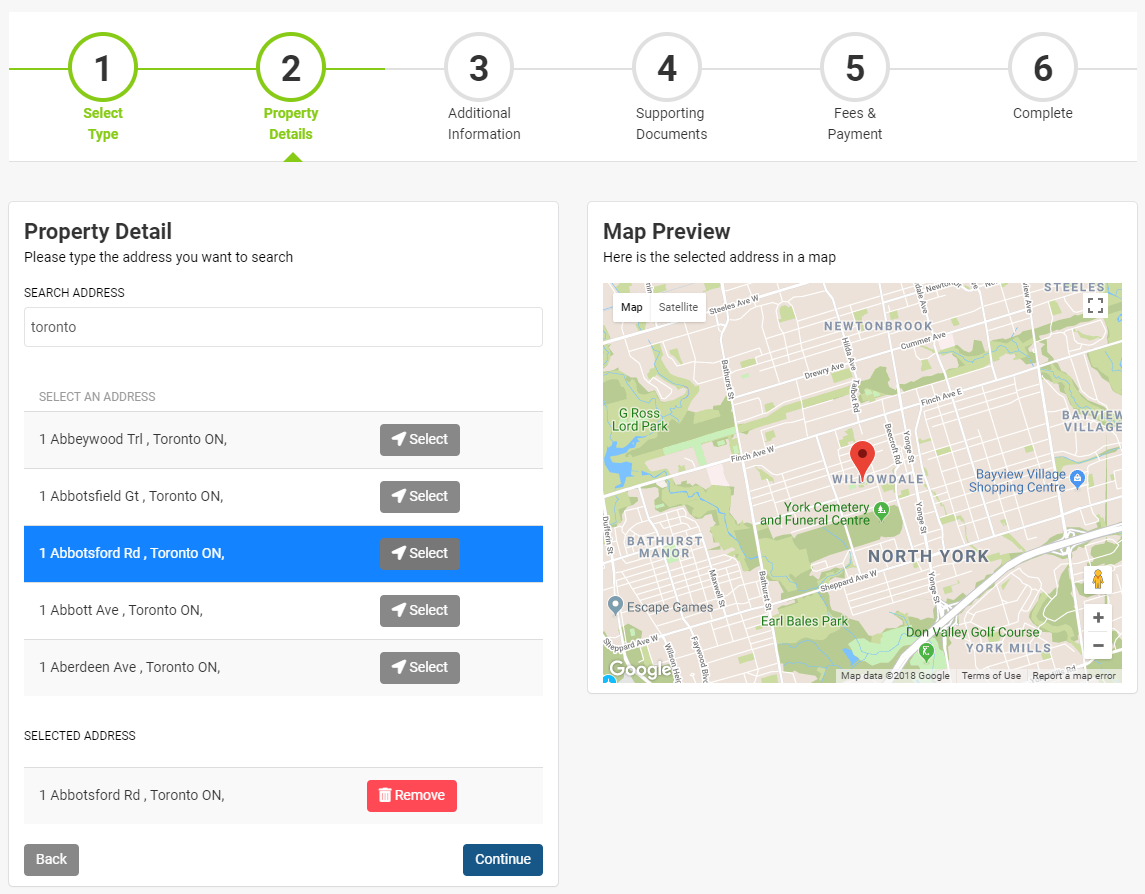Click the Pegman Street View icon

1097,578
